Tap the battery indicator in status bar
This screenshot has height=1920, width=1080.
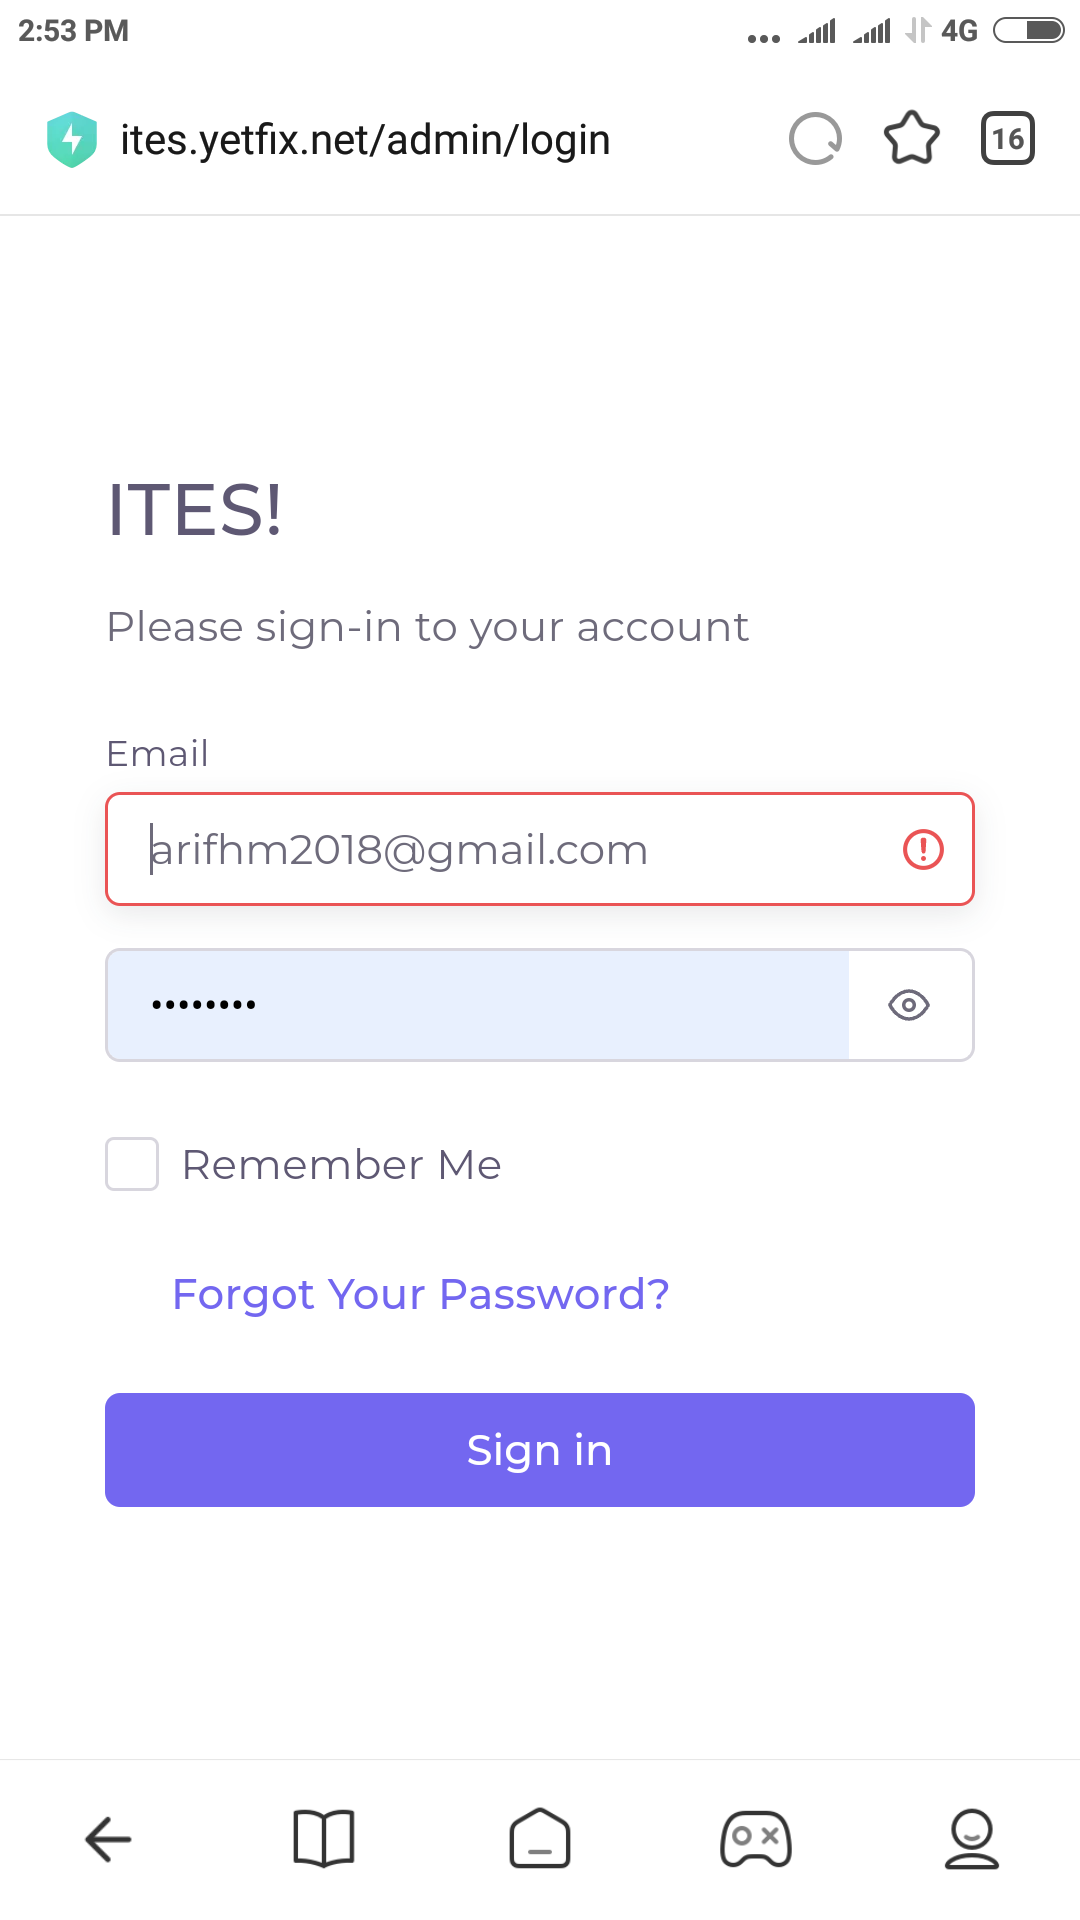click(1028, 31)
